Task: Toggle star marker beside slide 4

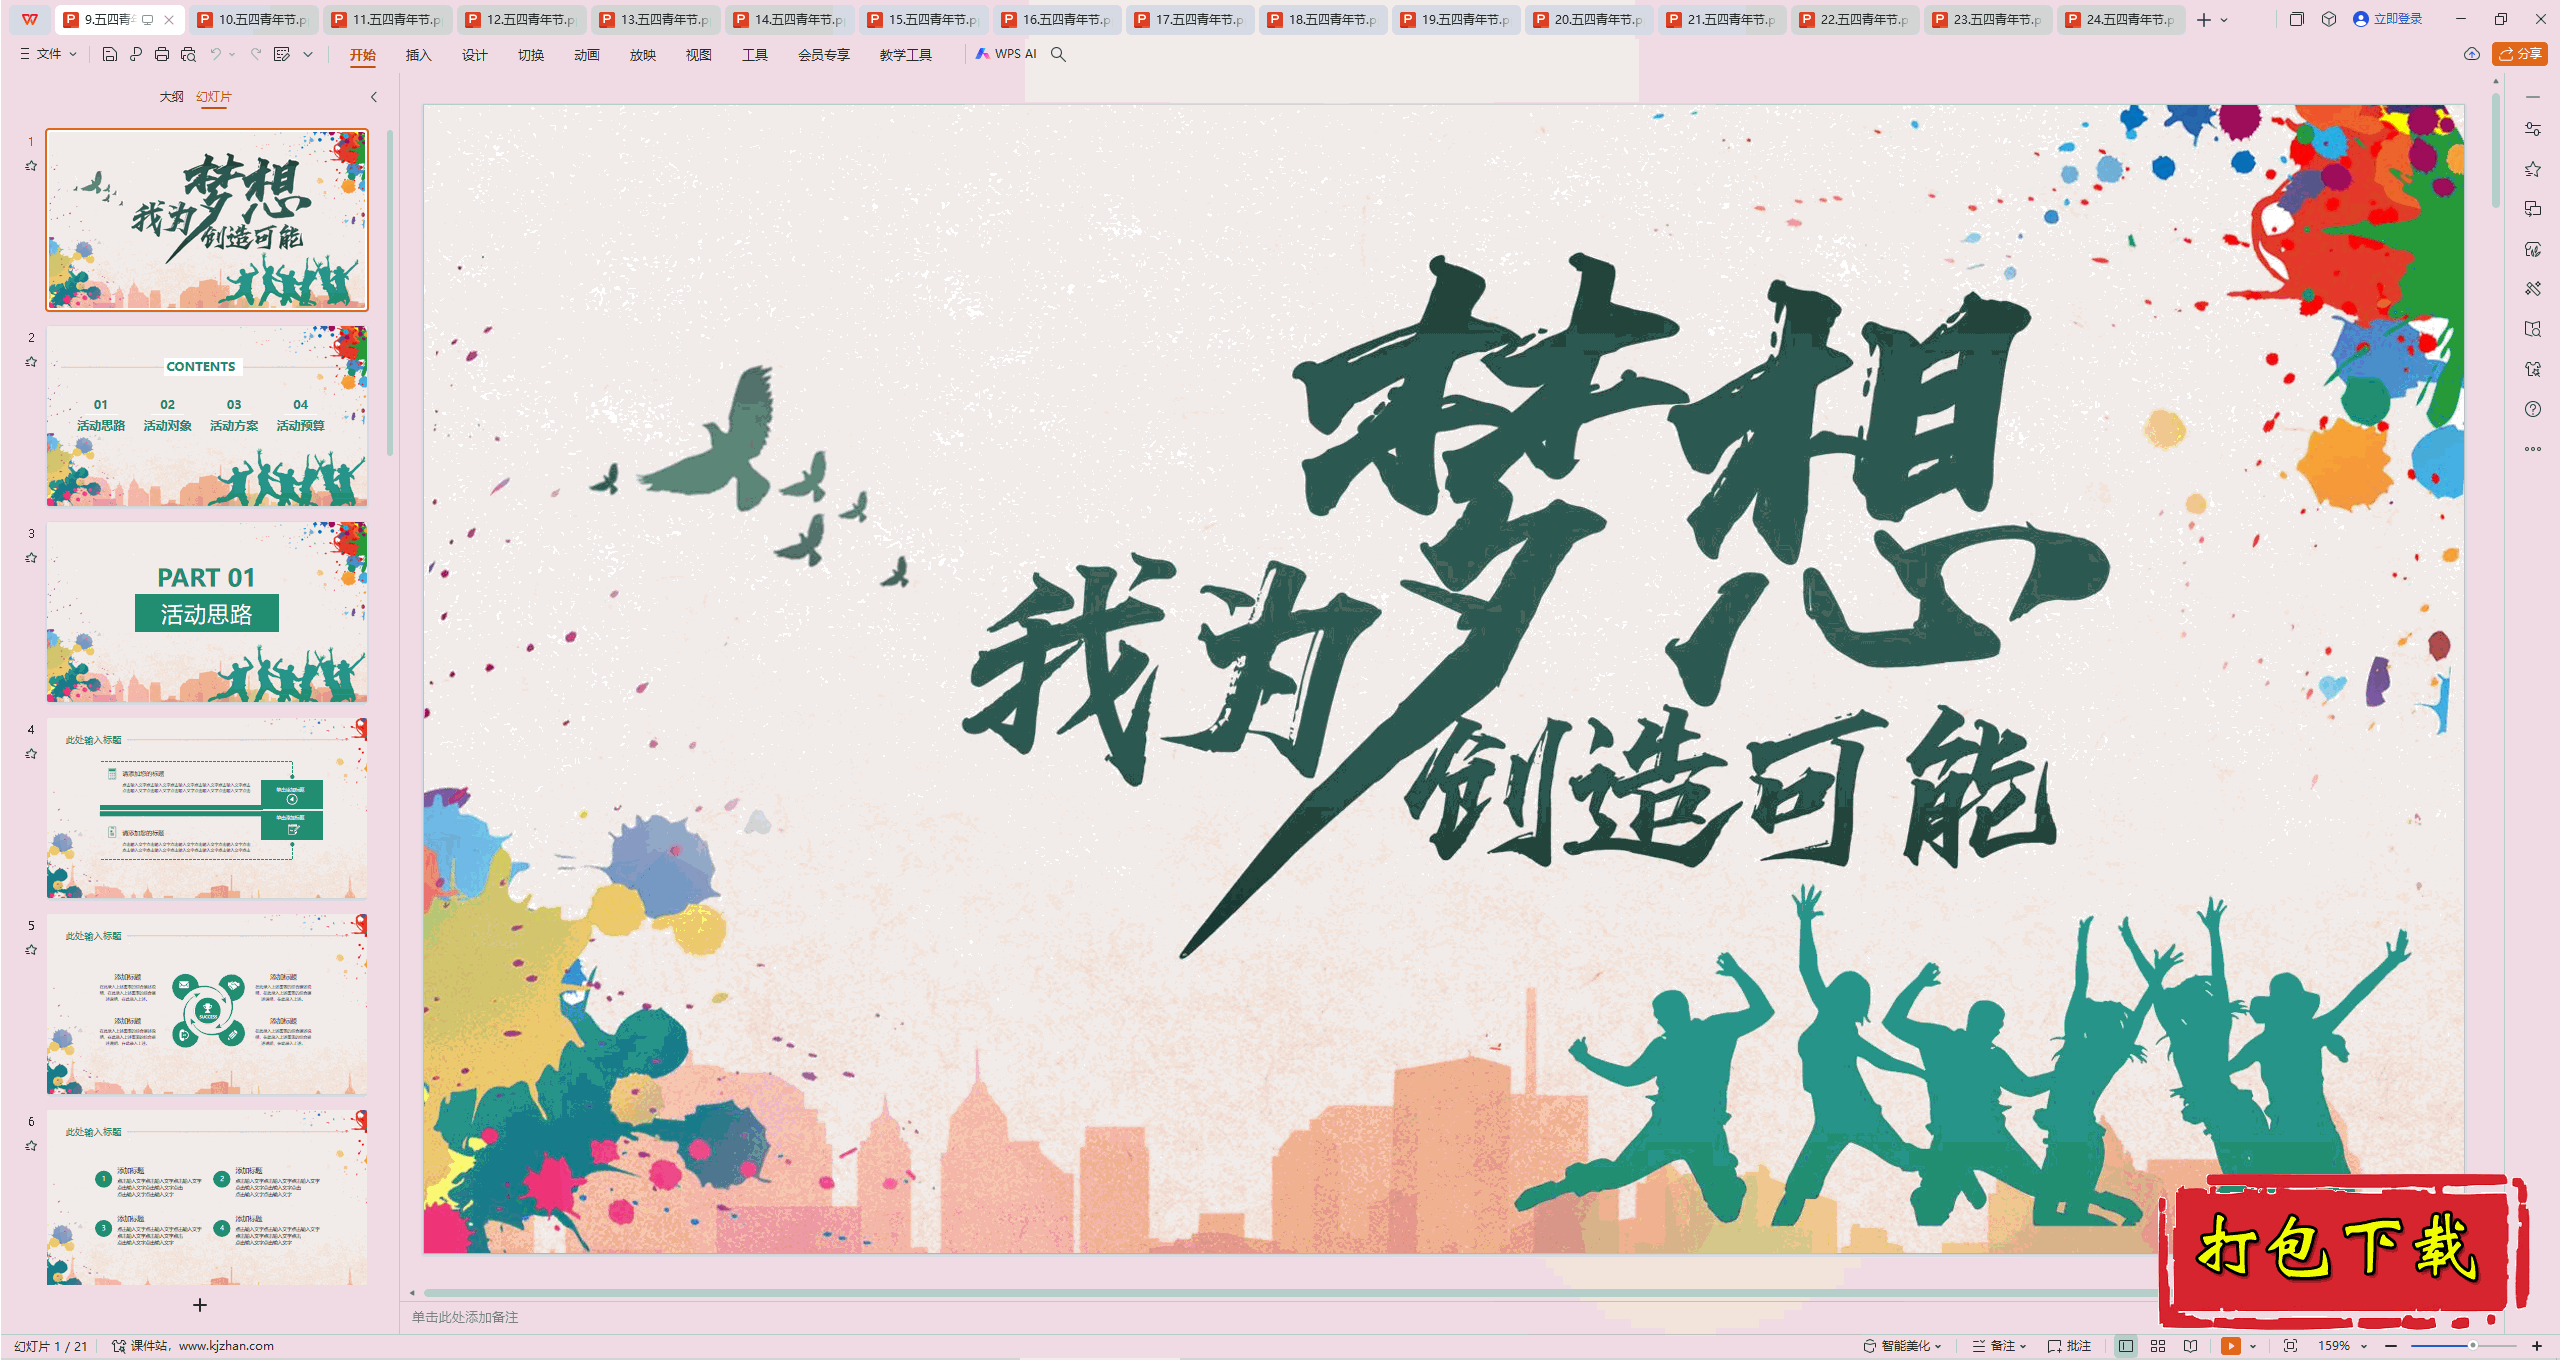Action: (31, 754)
